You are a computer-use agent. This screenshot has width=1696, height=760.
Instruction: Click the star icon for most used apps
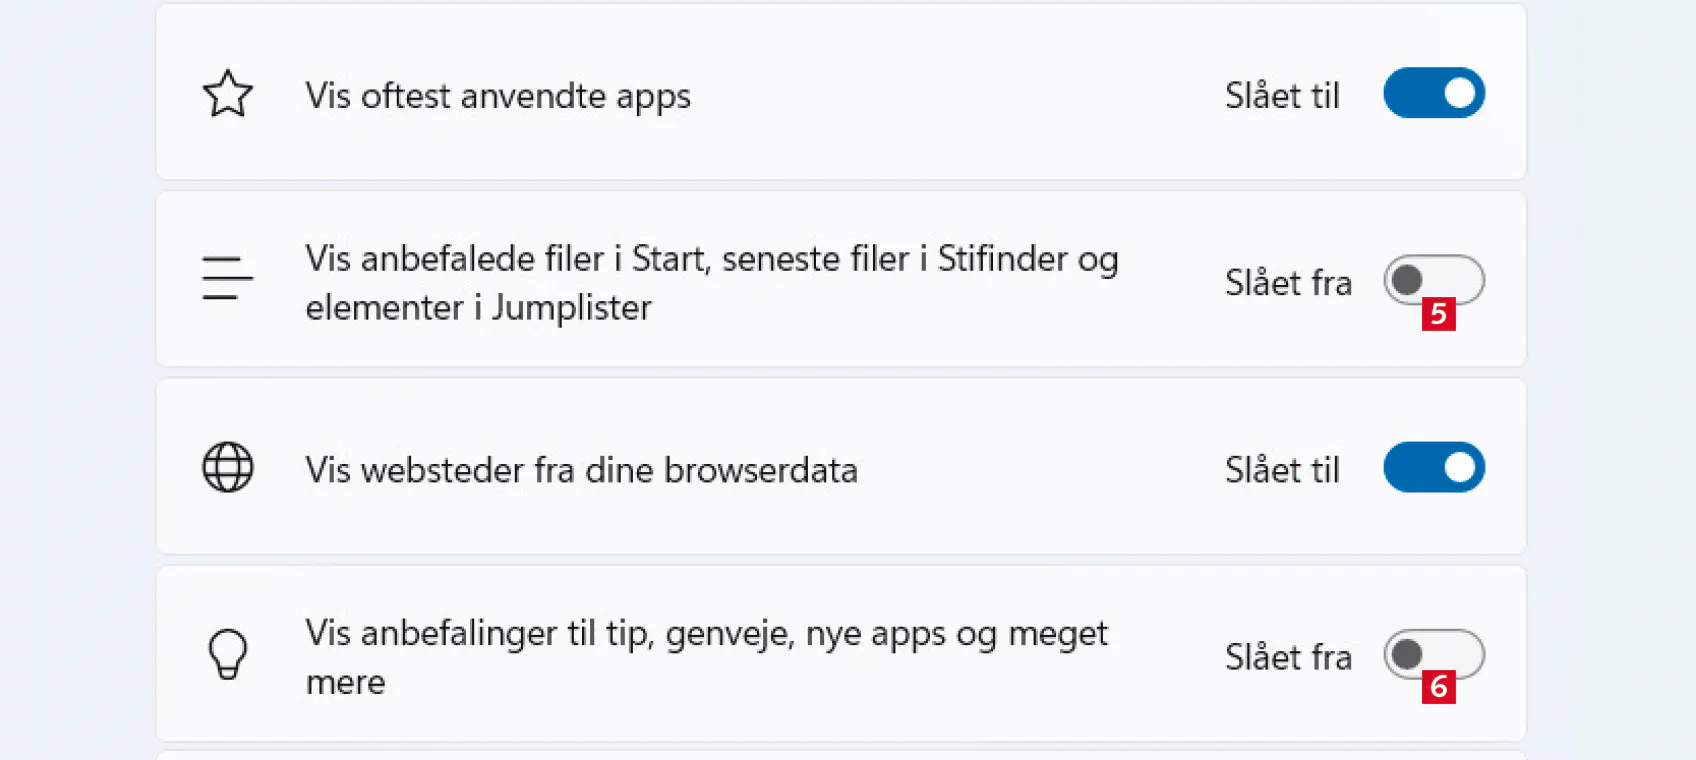[x=228, y=94]
